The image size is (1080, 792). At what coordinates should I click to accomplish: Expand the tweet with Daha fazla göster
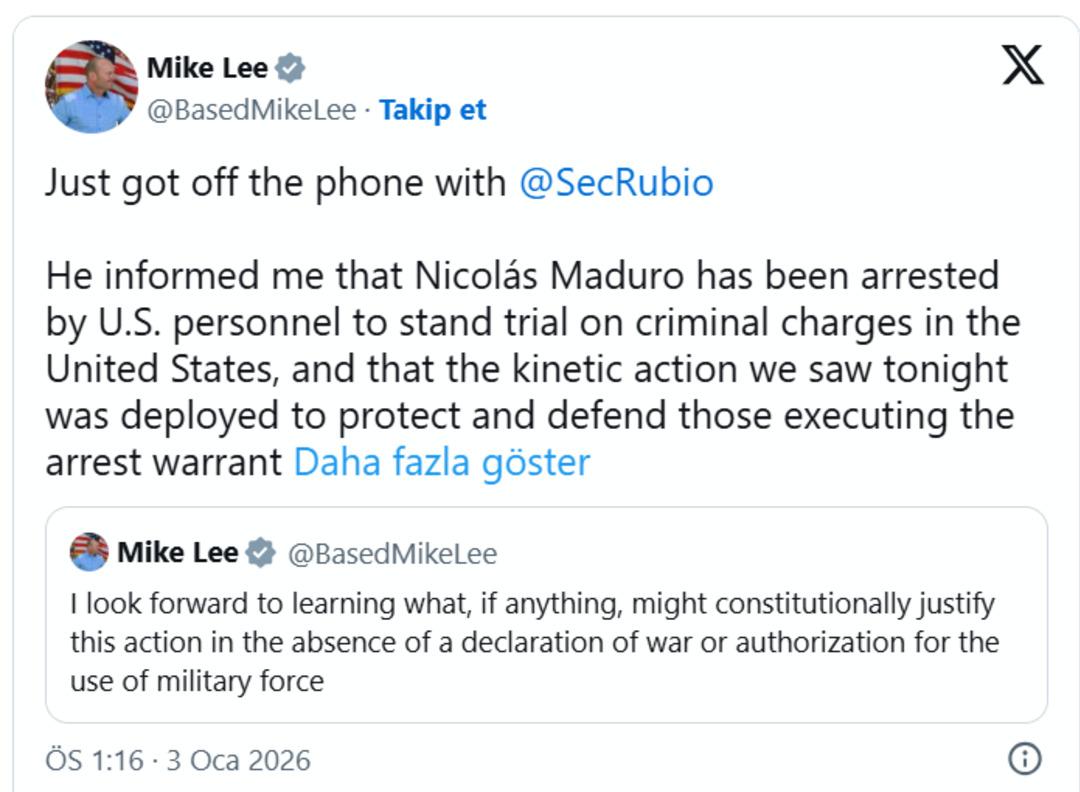pos(441,462)
